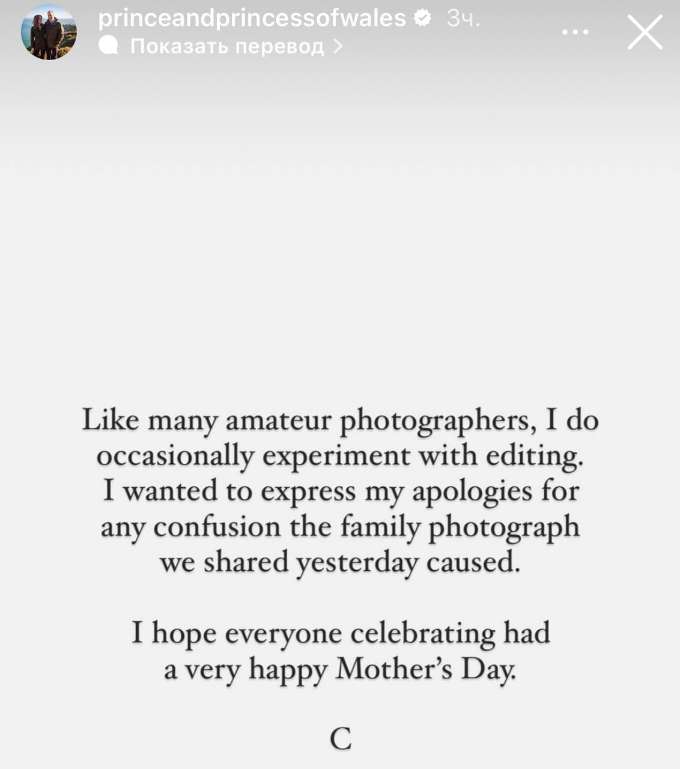Close the story with the X icon
The width and height of the screenshot is (680, 769).
644,32
